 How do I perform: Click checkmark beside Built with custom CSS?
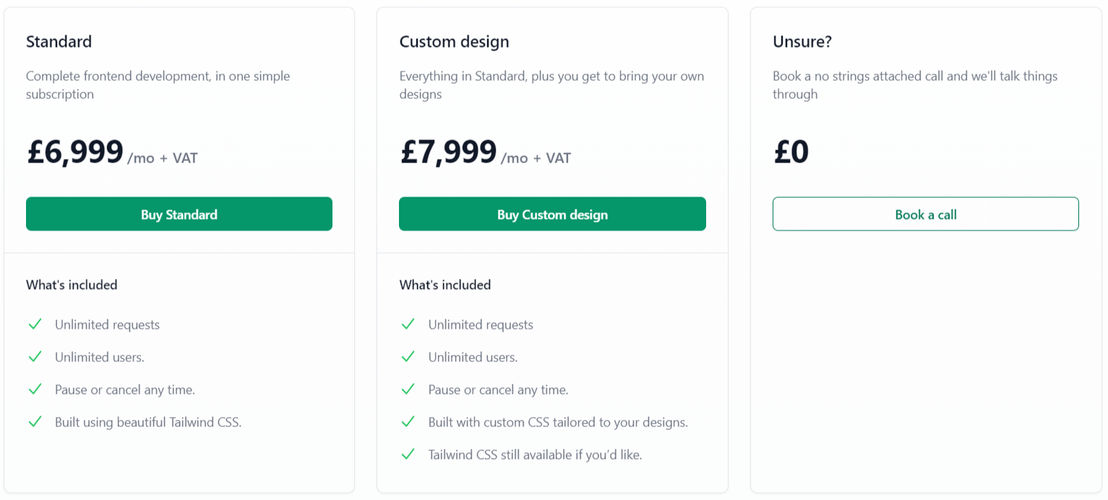(x=408, y=422)
